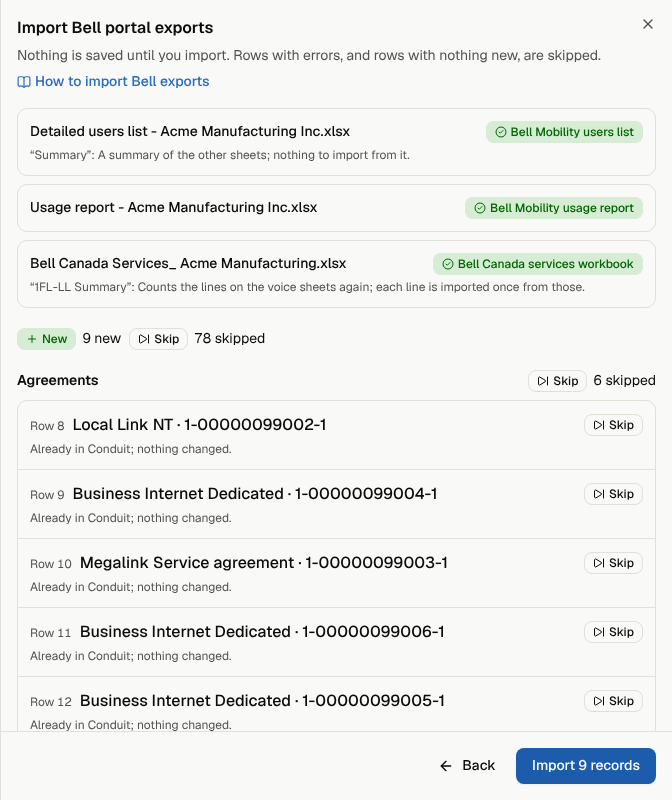This screenshot has height=800, width=672.
Task: Close the Import Bell portal exports dialog
Action: (648, 24)
